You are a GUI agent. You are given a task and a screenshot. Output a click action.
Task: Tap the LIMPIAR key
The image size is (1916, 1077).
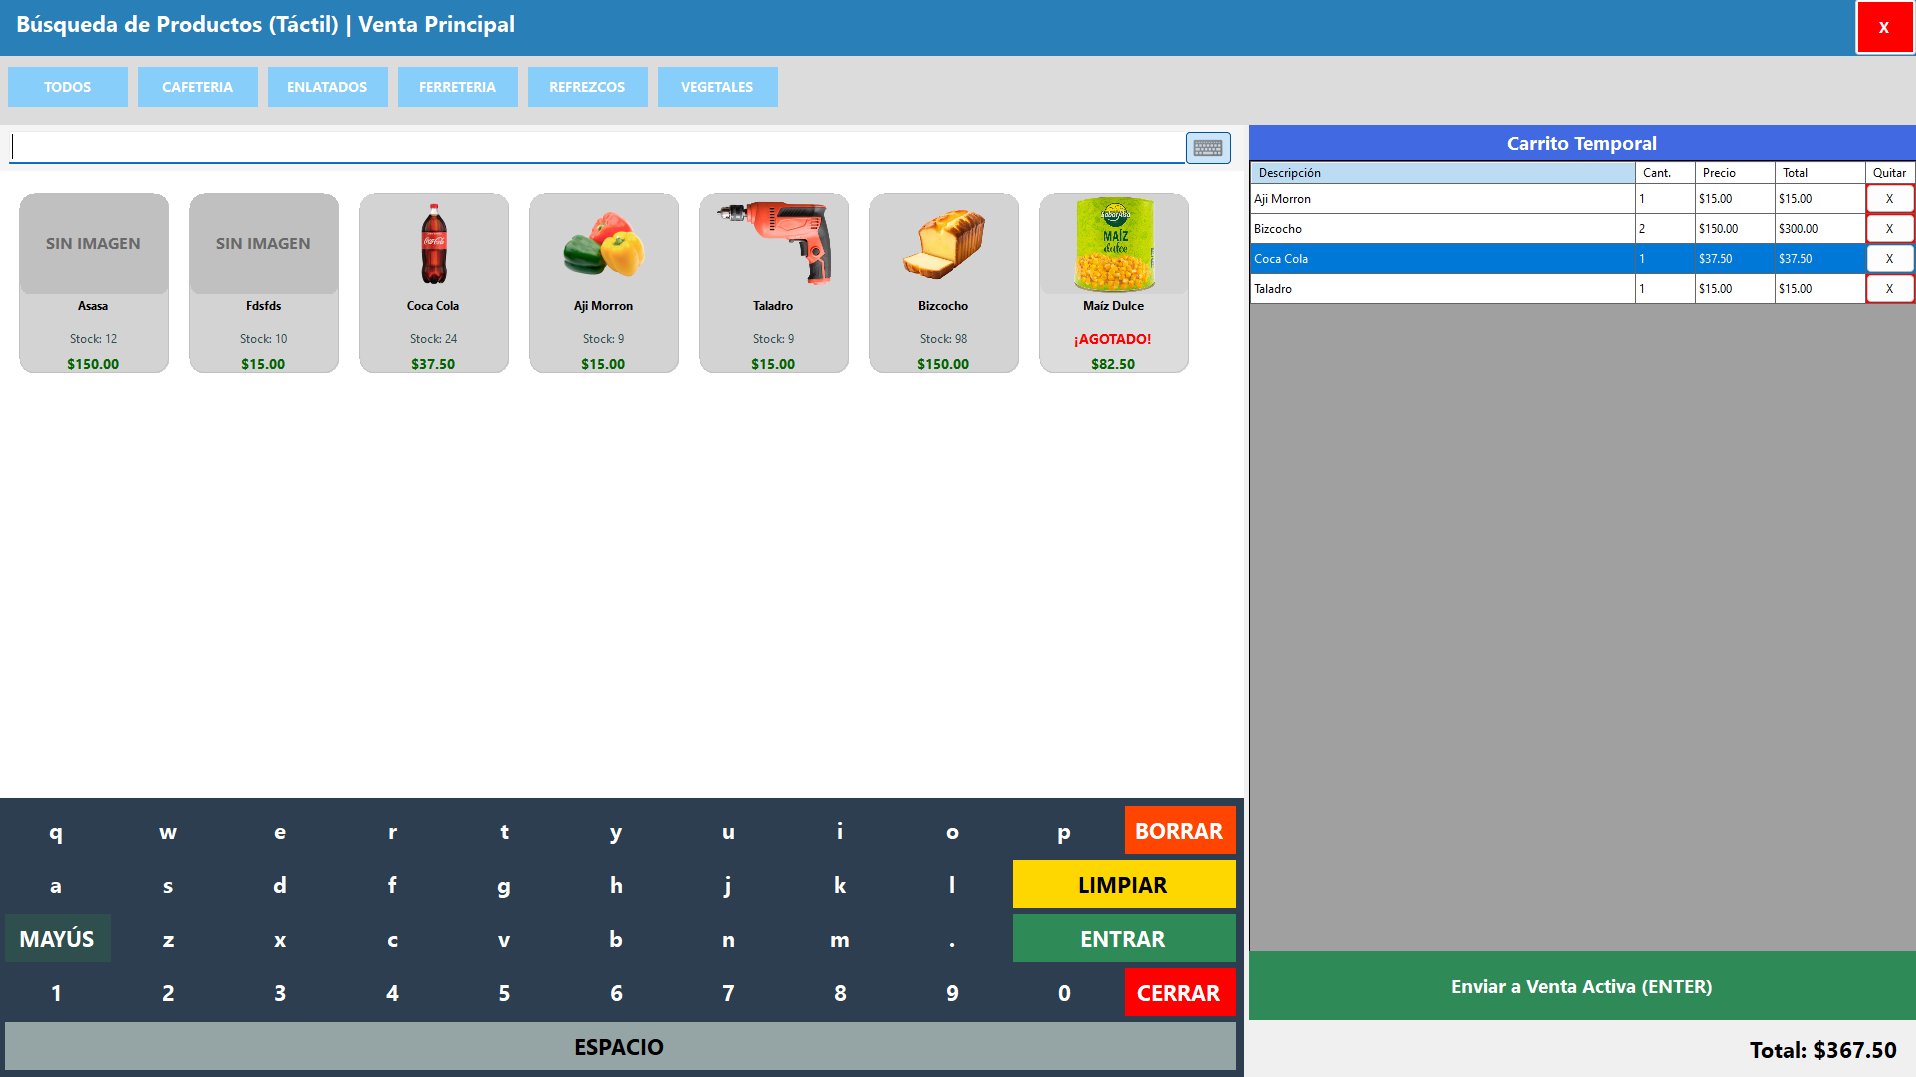(x=1124, y=885)
